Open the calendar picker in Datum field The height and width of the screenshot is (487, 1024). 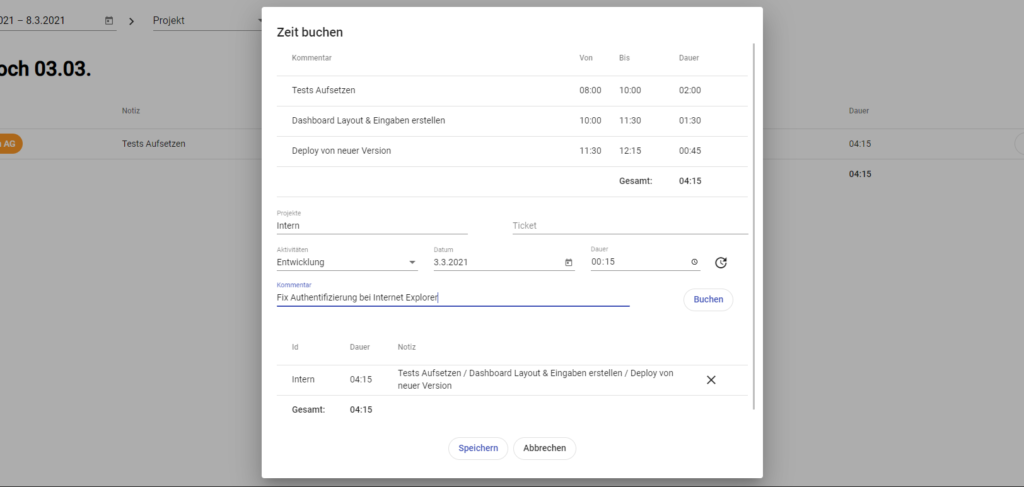pyautogui.click(x=568, y=263)
